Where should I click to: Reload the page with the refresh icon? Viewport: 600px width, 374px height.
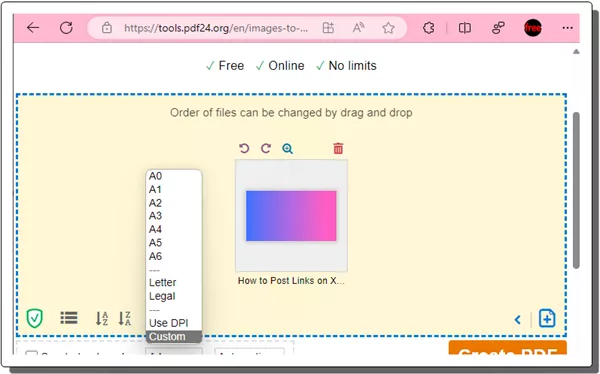[66, 28]
